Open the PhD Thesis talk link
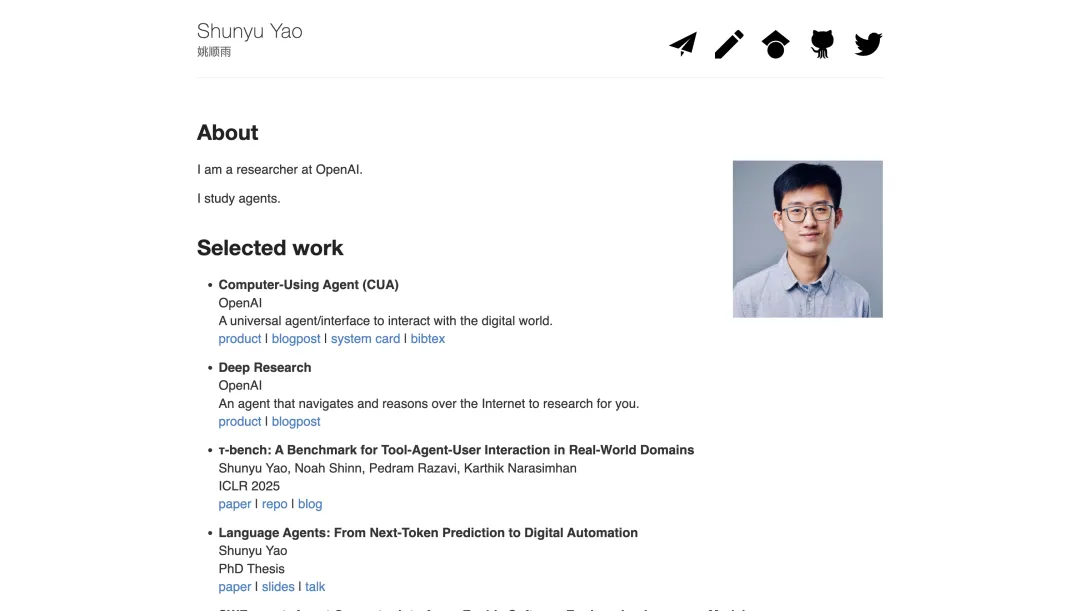The width and height of the screenshot is (1080, 611). (x=315, y=587)
